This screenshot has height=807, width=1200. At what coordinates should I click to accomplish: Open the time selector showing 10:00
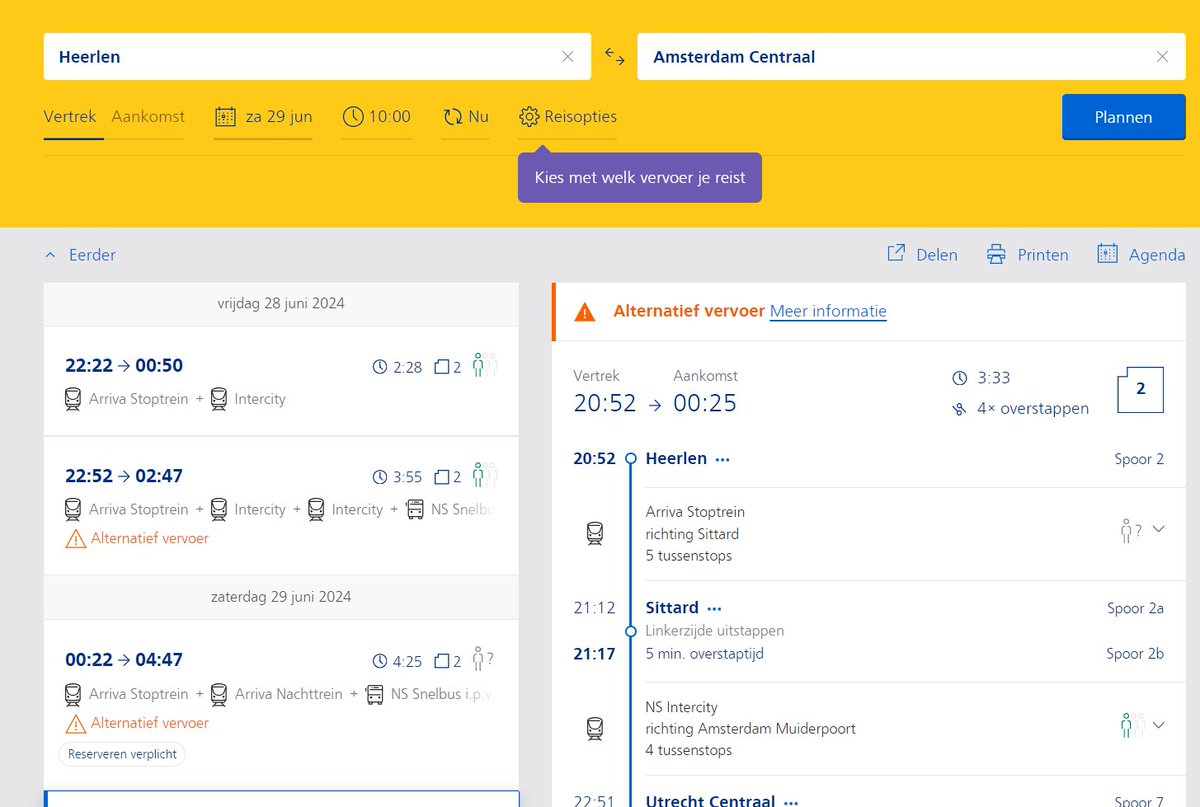(376, 117)
